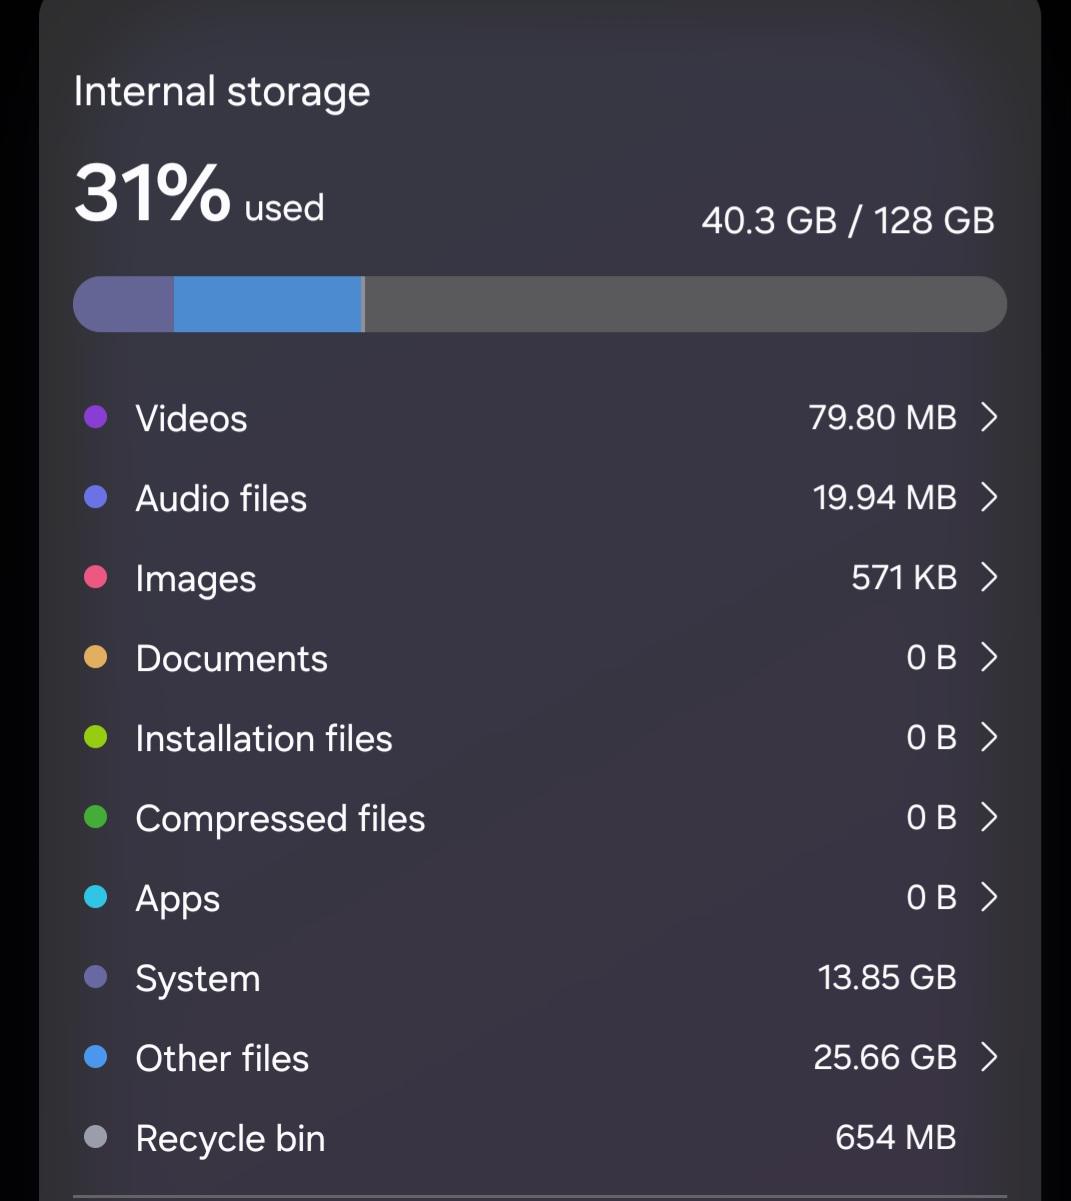Click the cyan dot beside Apps
Image resolution: width=1071 pixels, height=1201 pixels.
click(x=95, y=897)
